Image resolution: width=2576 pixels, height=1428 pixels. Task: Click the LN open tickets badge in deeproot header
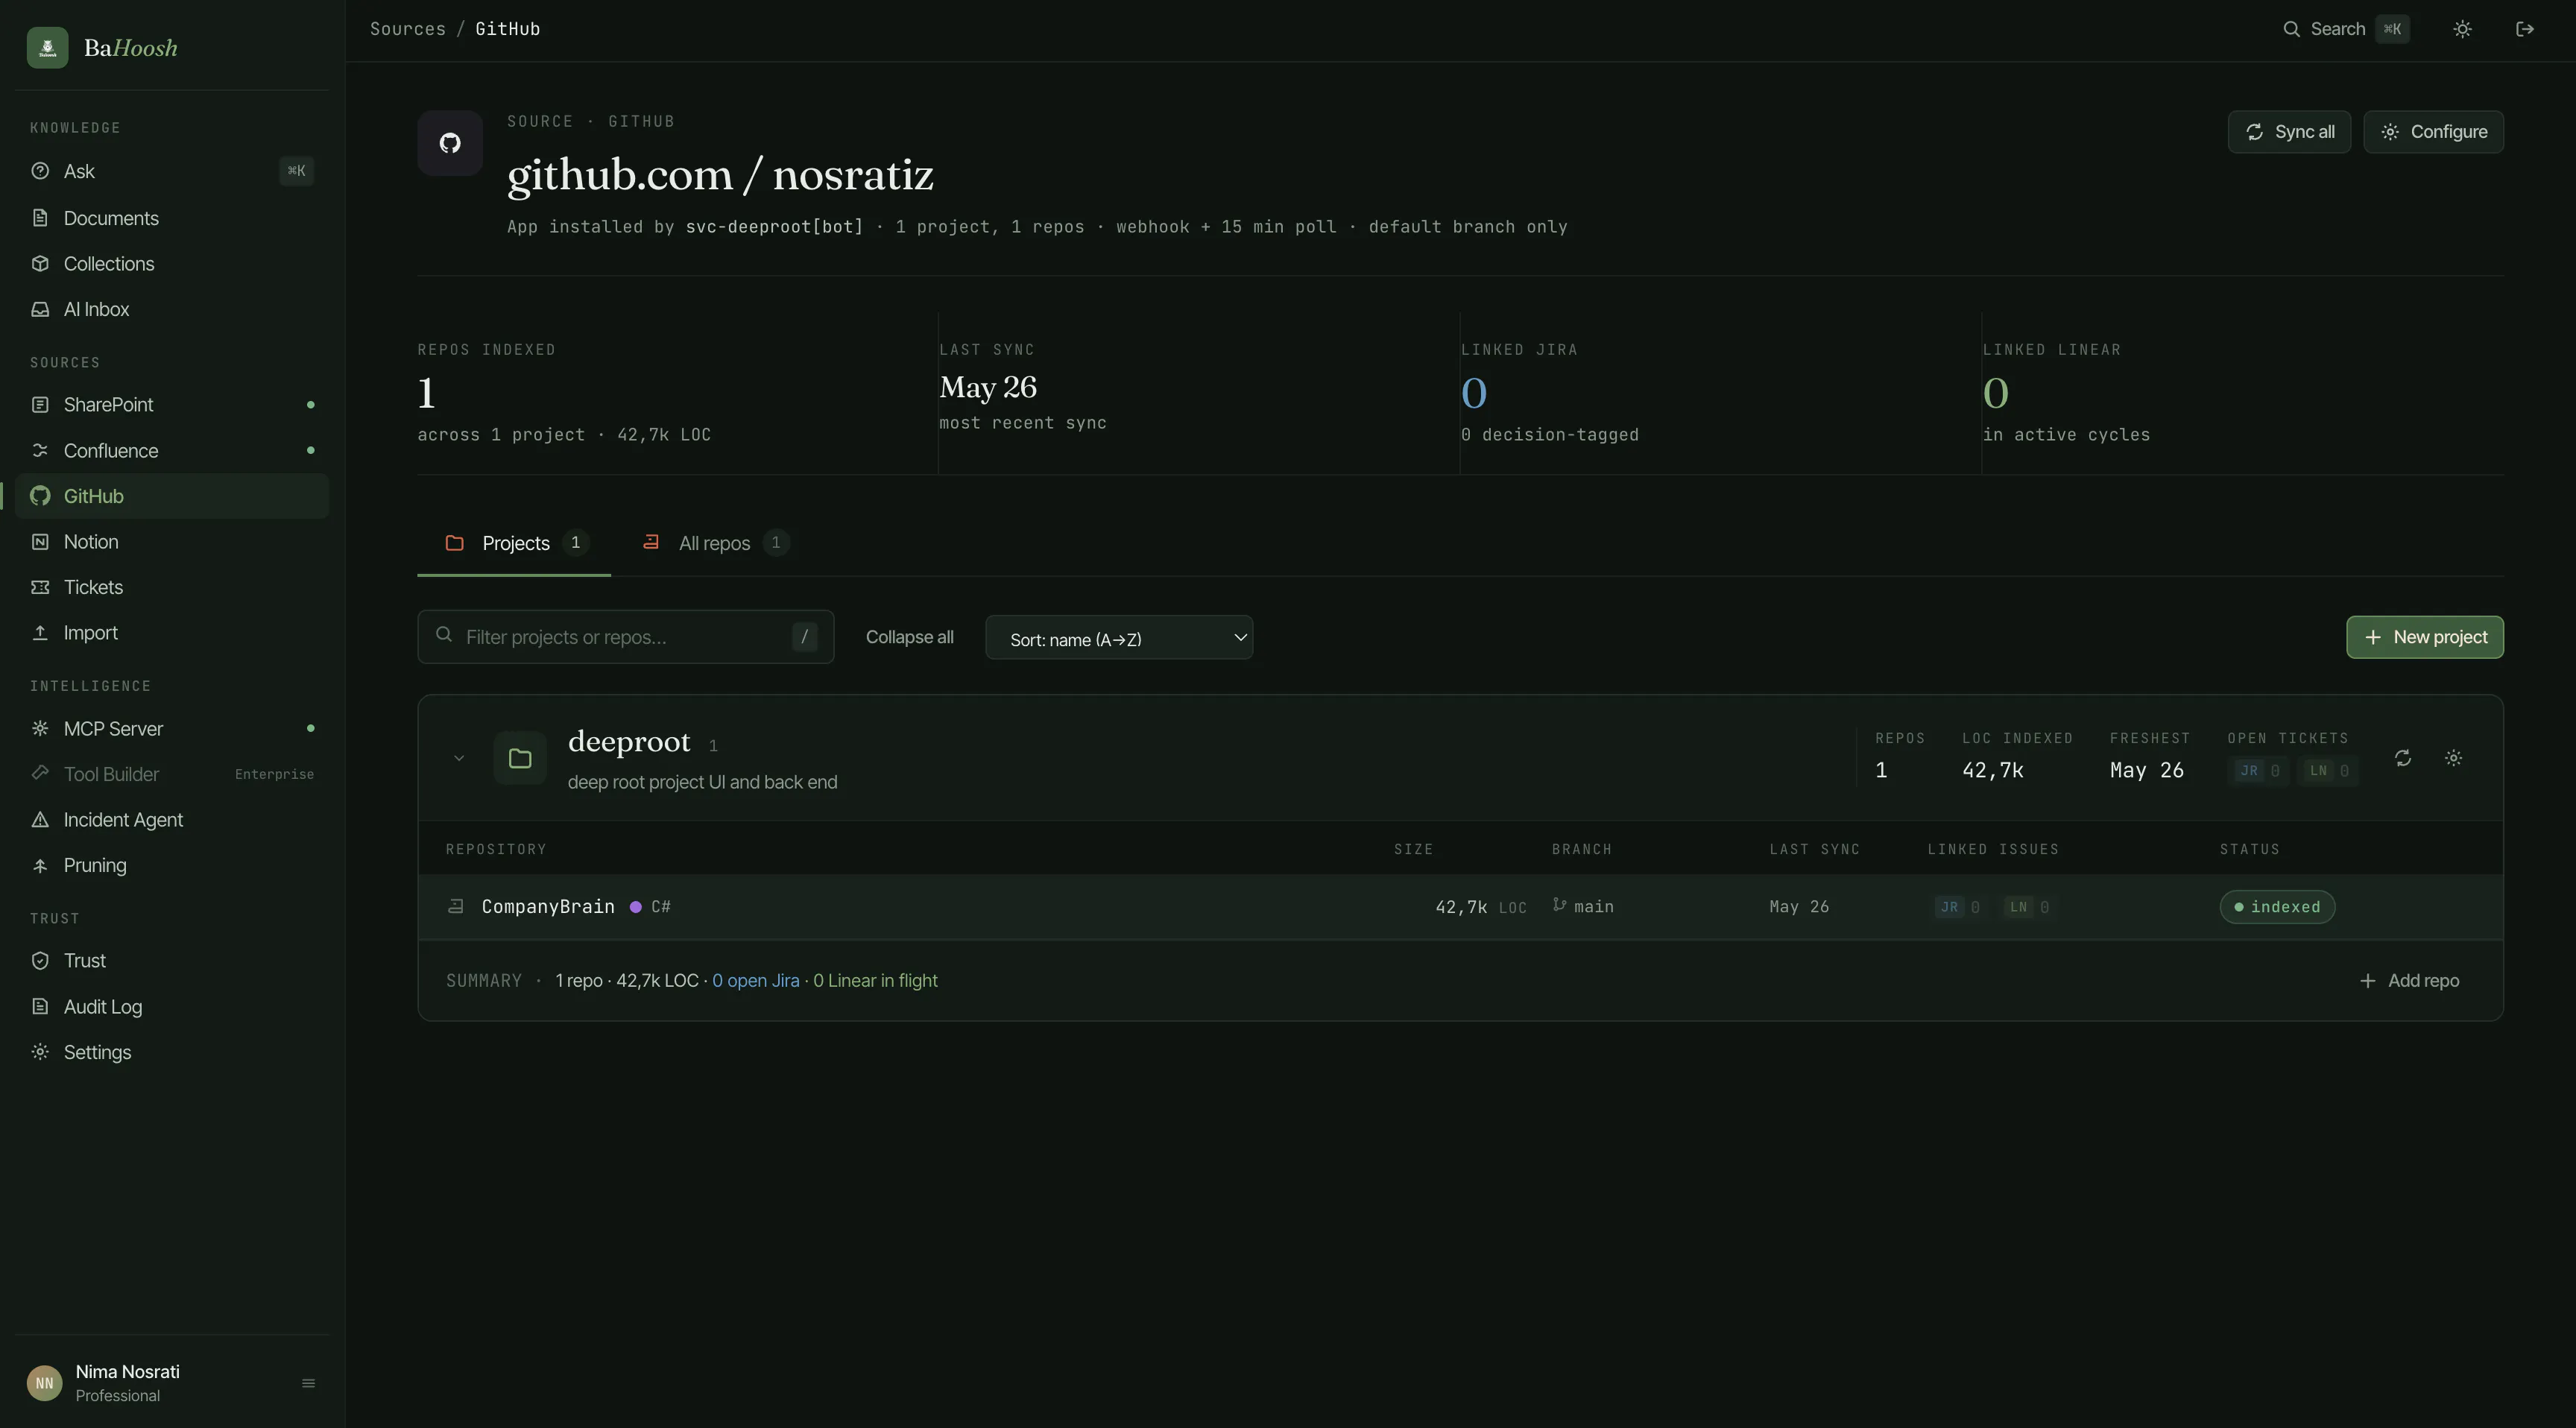point(2329,771)
